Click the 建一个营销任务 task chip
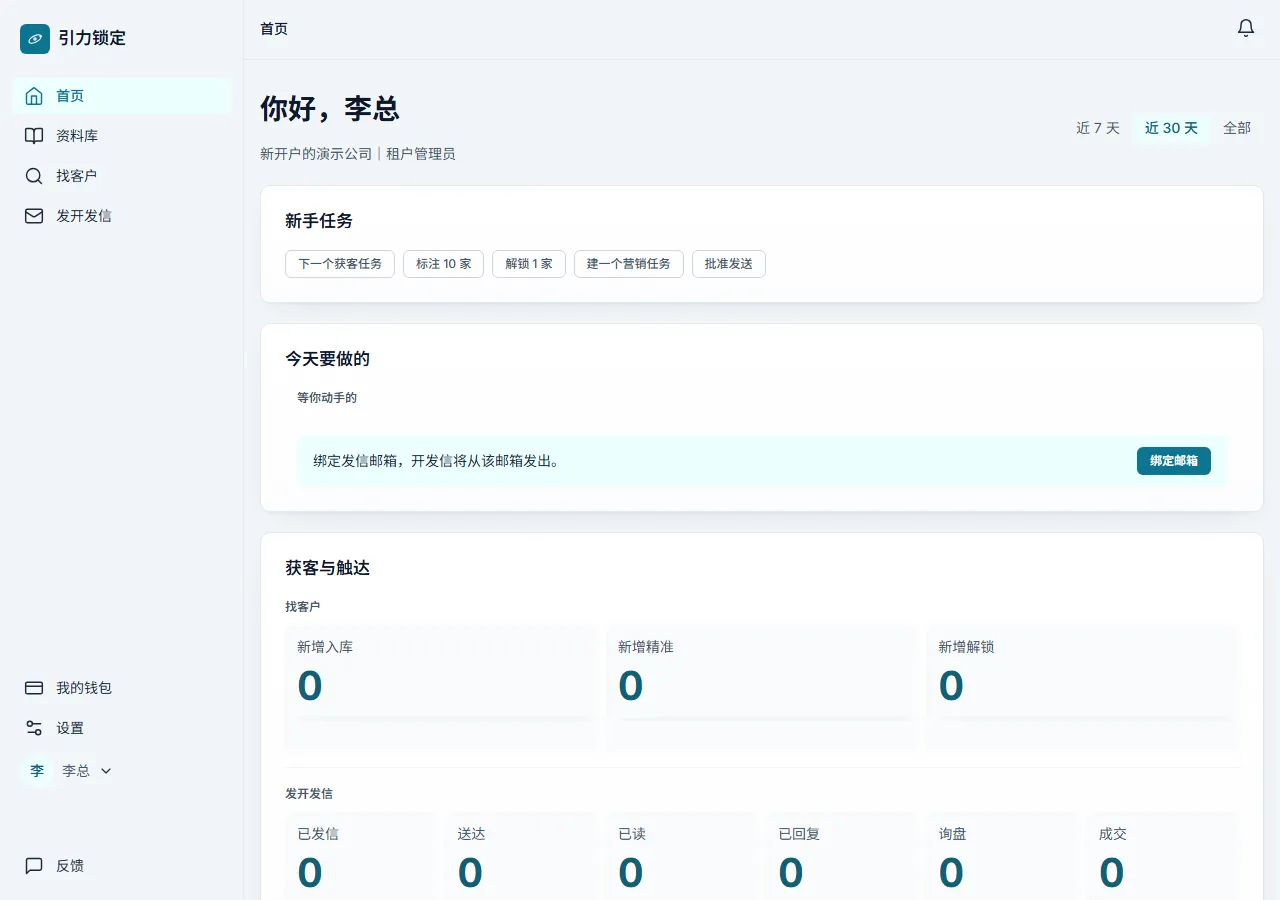1280x900 pixels. [629, 264]
